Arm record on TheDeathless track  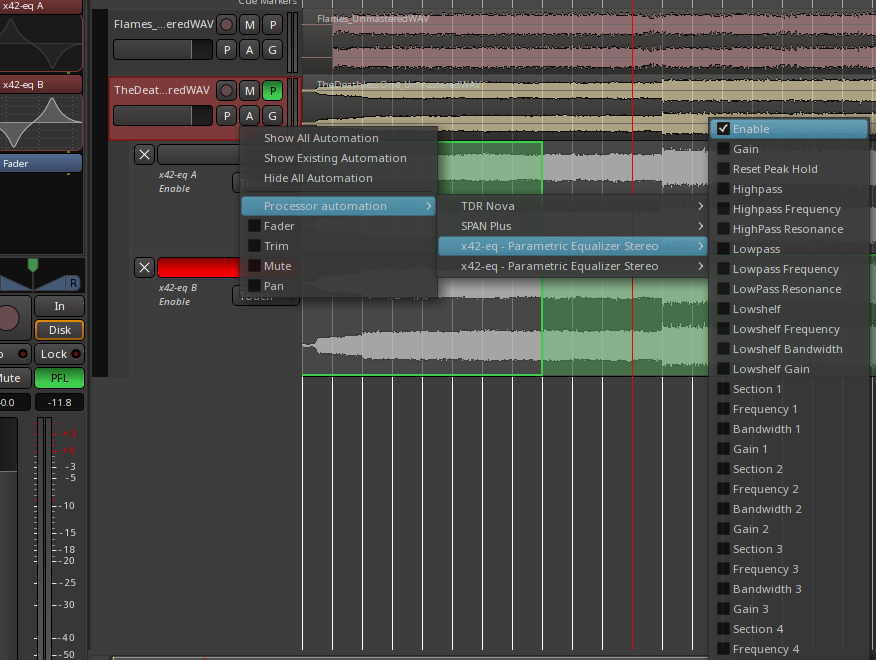point(227,91)
